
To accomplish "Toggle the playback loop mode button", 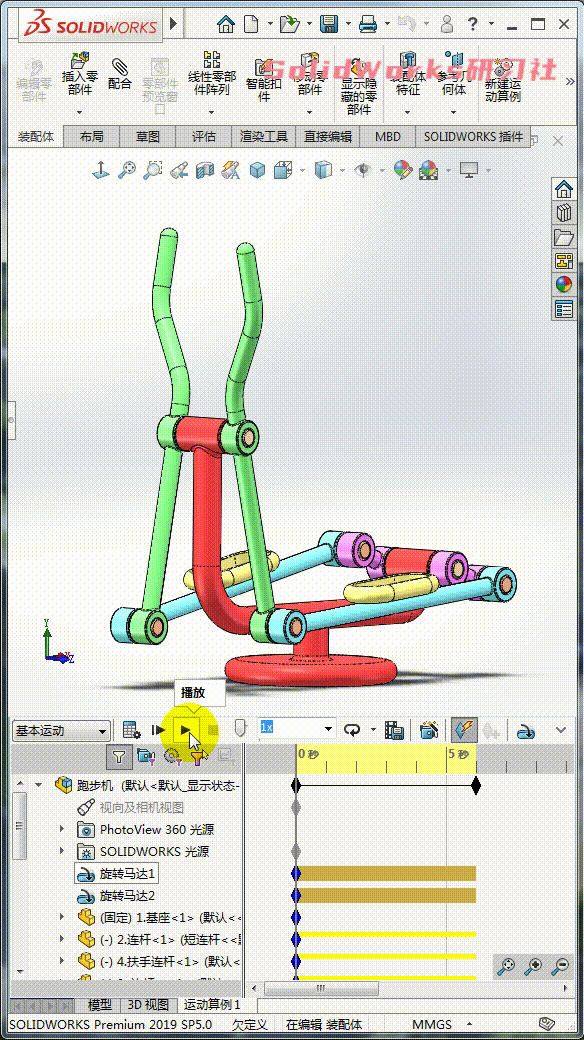I will click(x=351, y=730).
